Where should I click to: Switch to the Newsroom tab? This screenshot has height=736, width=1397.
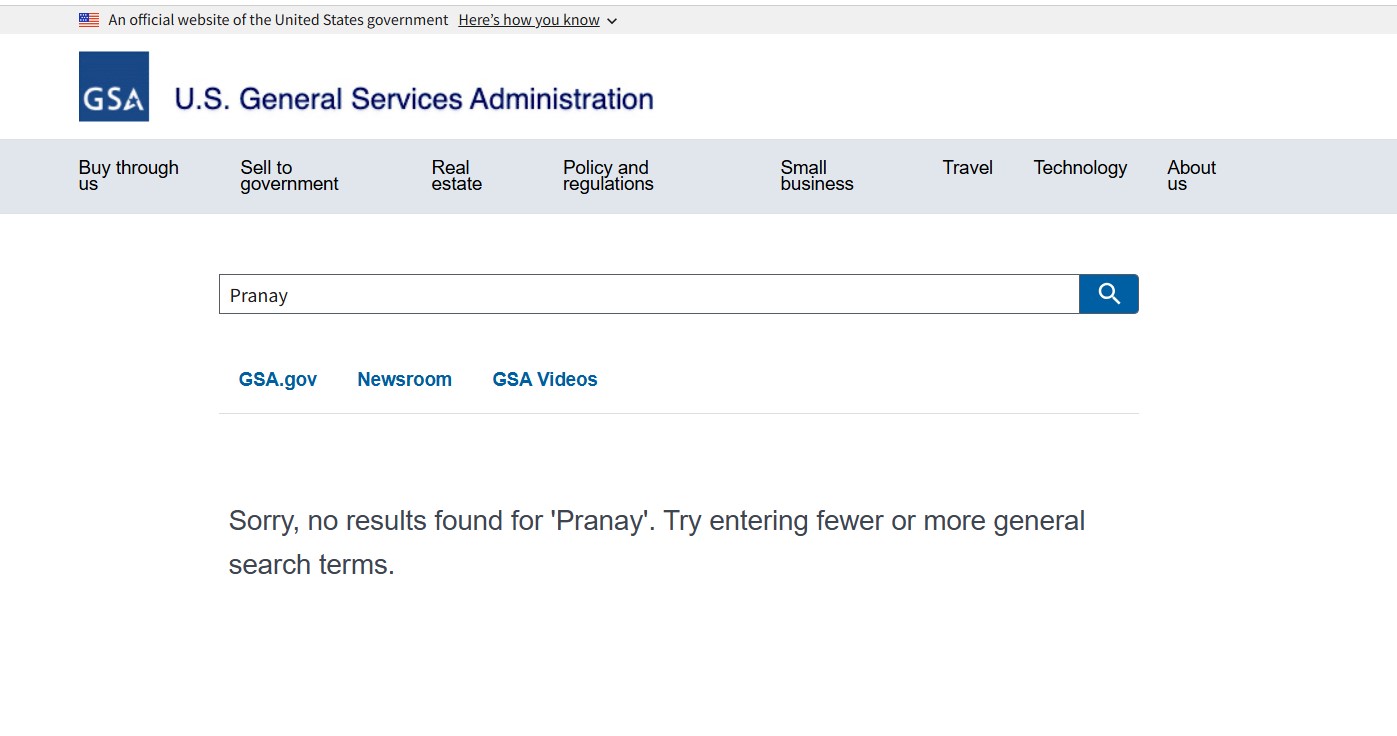[x=404, y=379]
